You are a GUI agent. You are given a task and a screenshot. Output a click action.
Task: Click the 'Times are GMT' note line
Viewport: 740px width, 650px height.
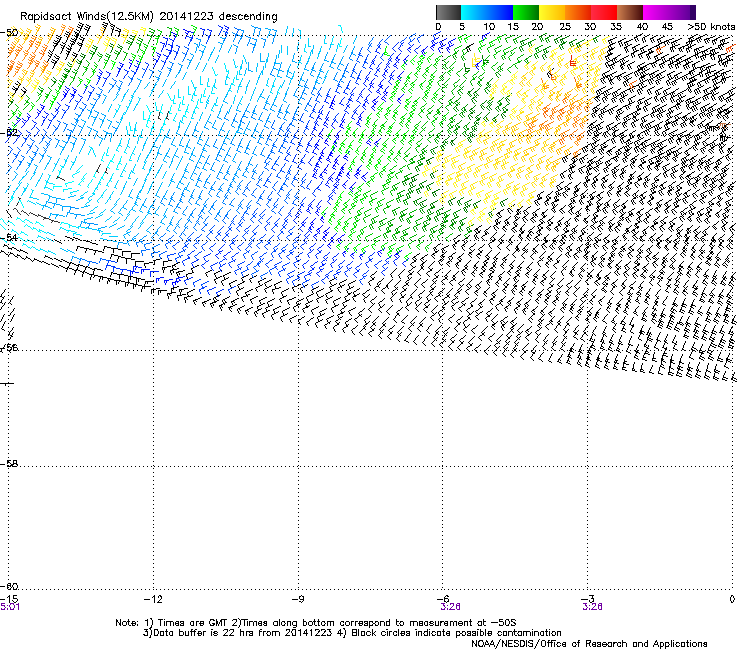click(x=316, y=623)
